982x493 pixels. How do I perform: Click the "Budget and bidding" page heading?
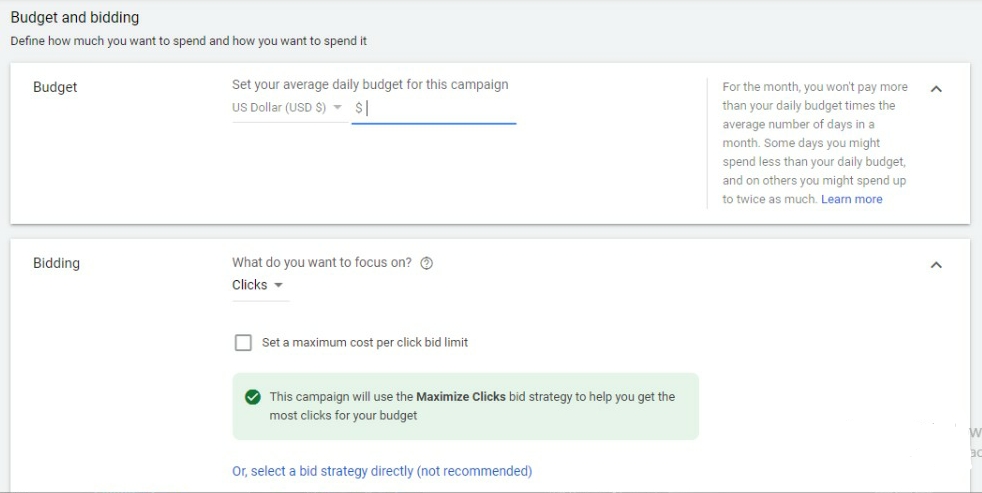75,17
